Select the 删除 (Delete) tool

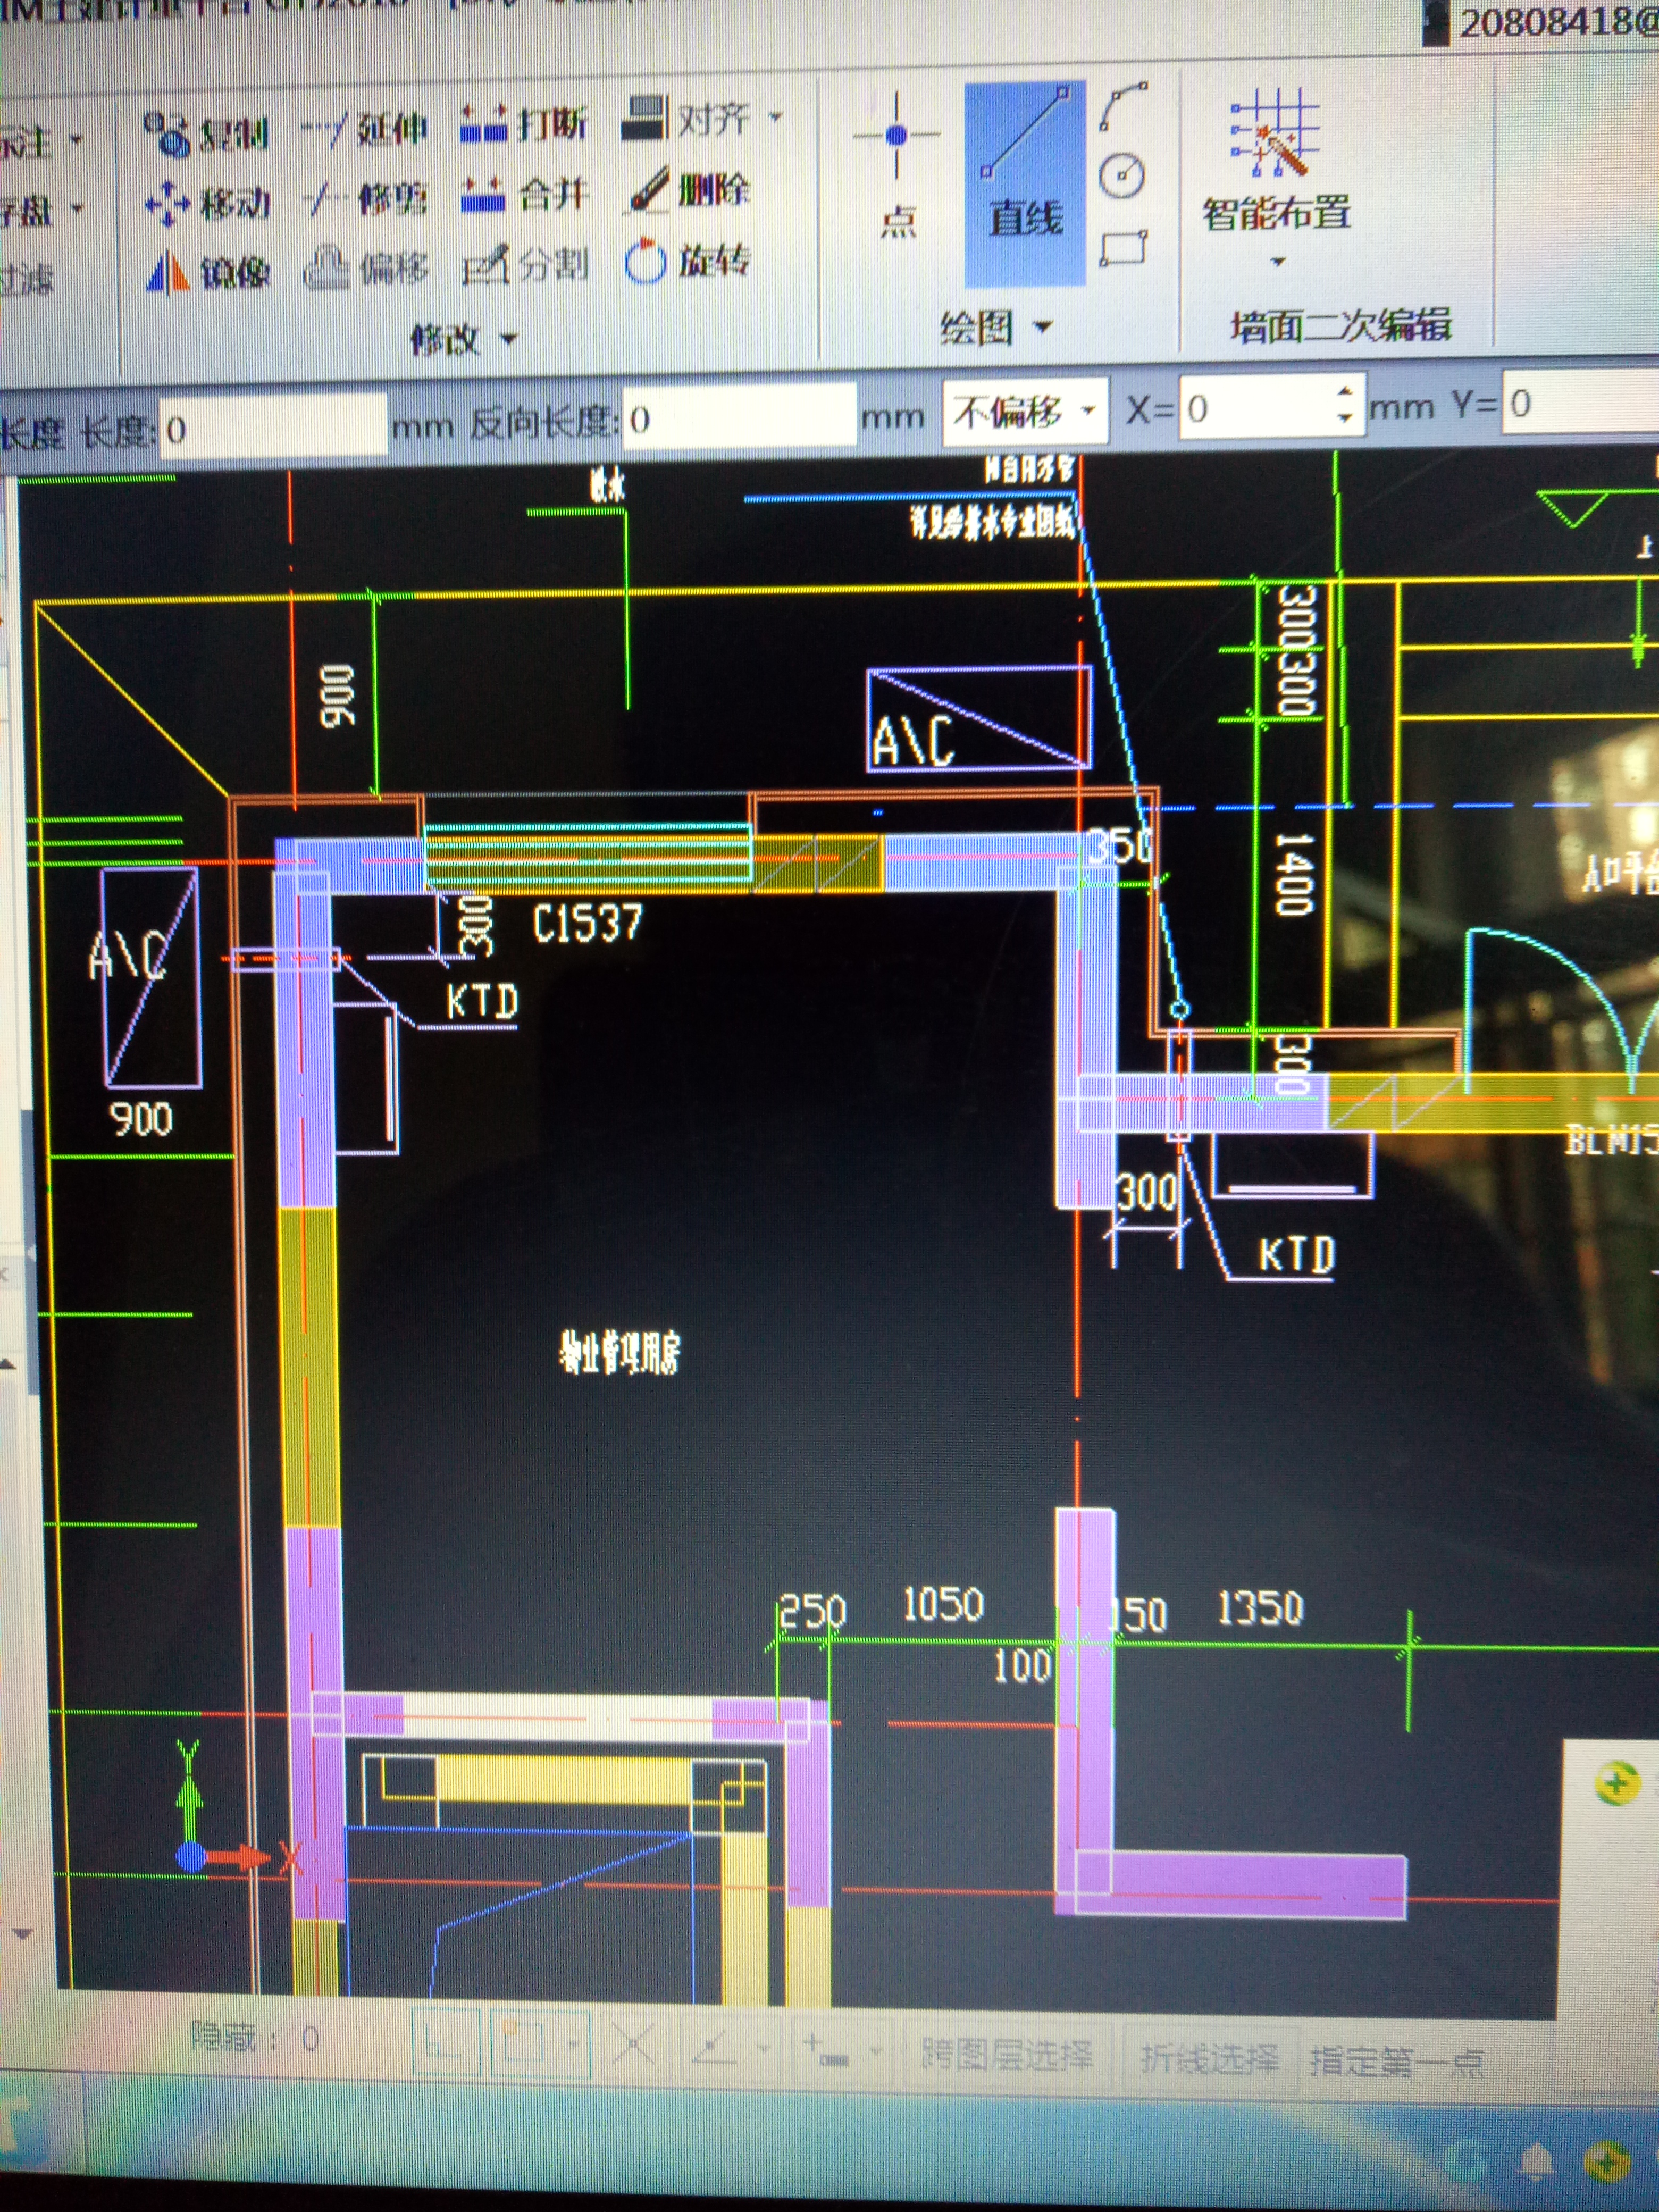click(688, 190)
